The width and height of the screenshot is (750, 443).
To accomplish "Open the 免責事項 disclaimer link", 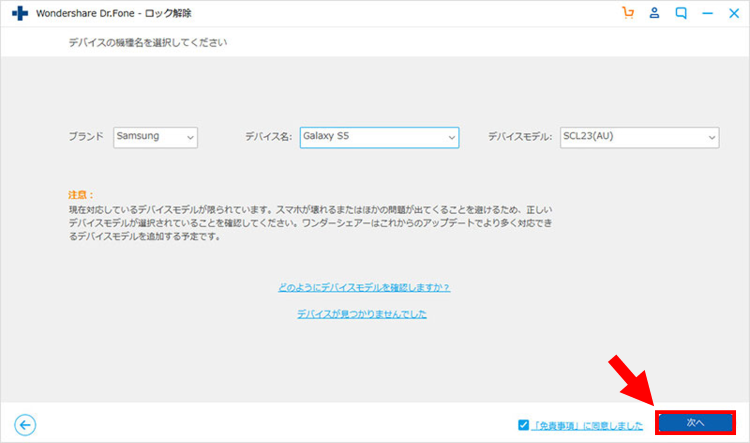I will [x=588, y=425].
